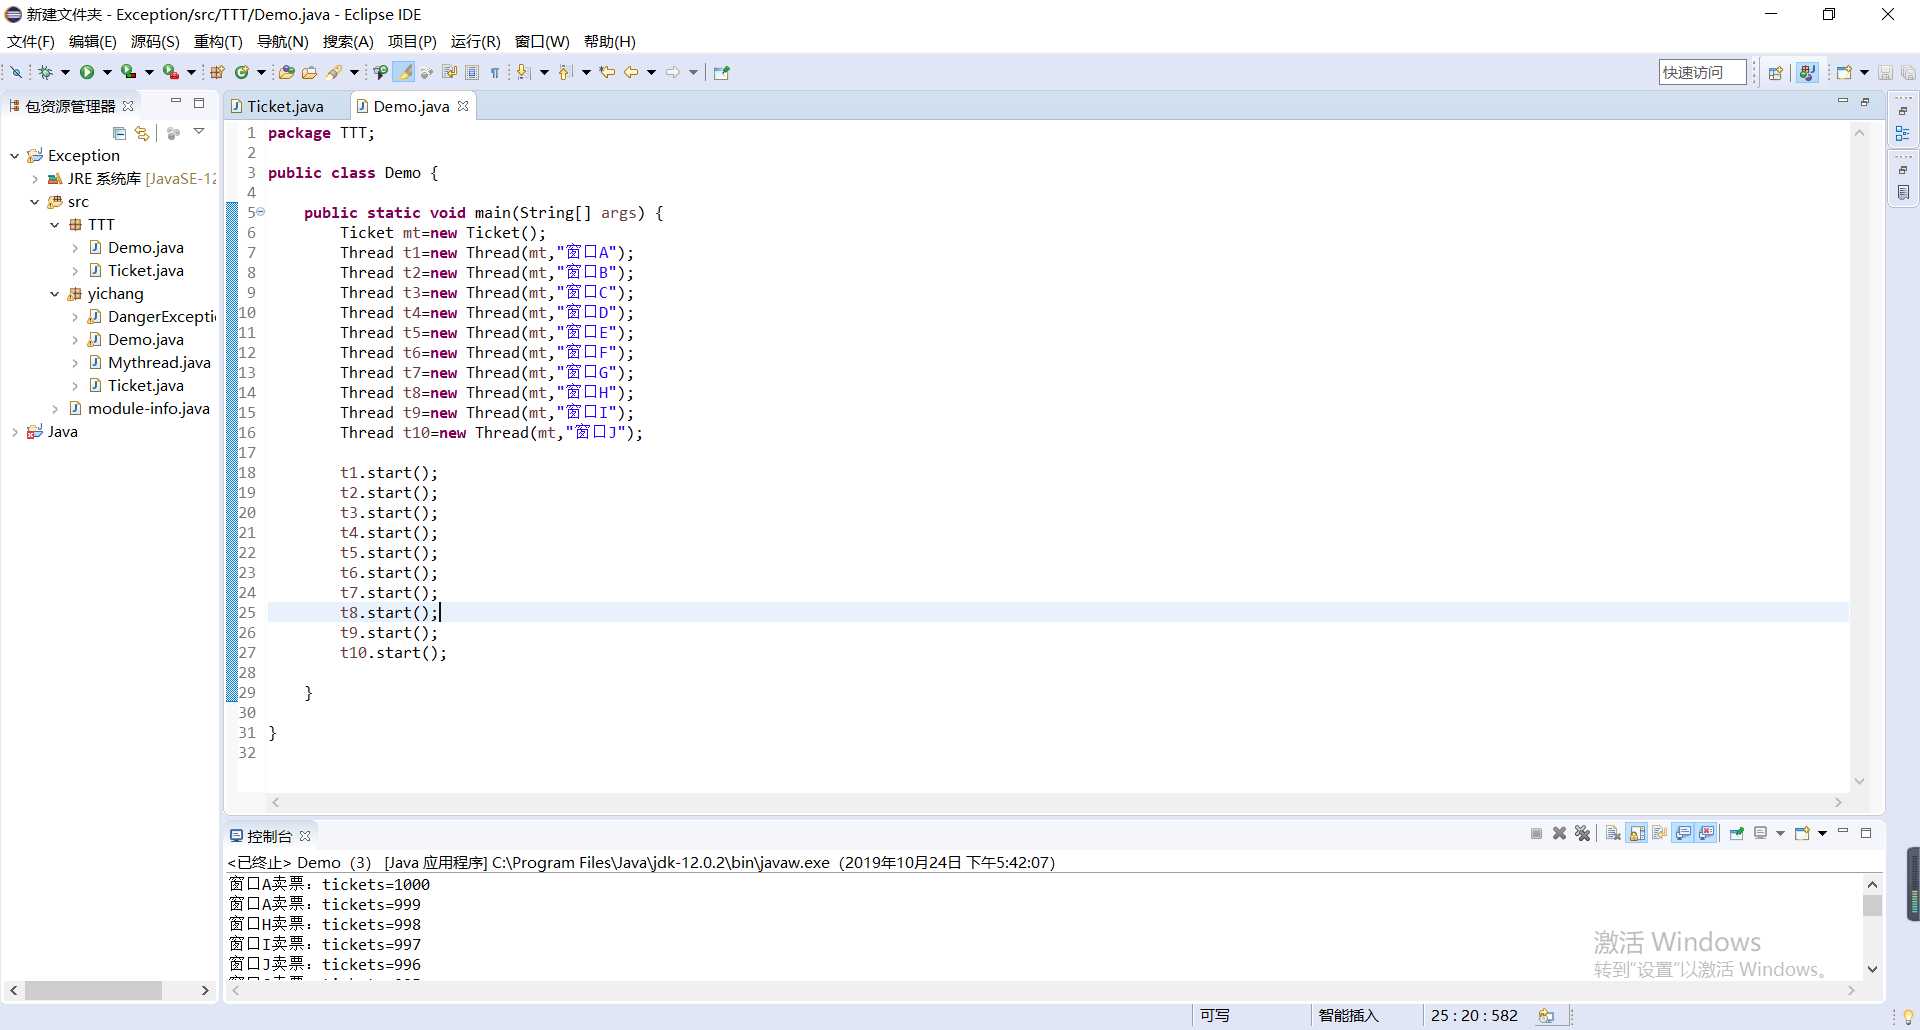The width and height of the screenshot is (1920, 1030).
Task: Toggle the folding marker on line 5
Action: 260,212
